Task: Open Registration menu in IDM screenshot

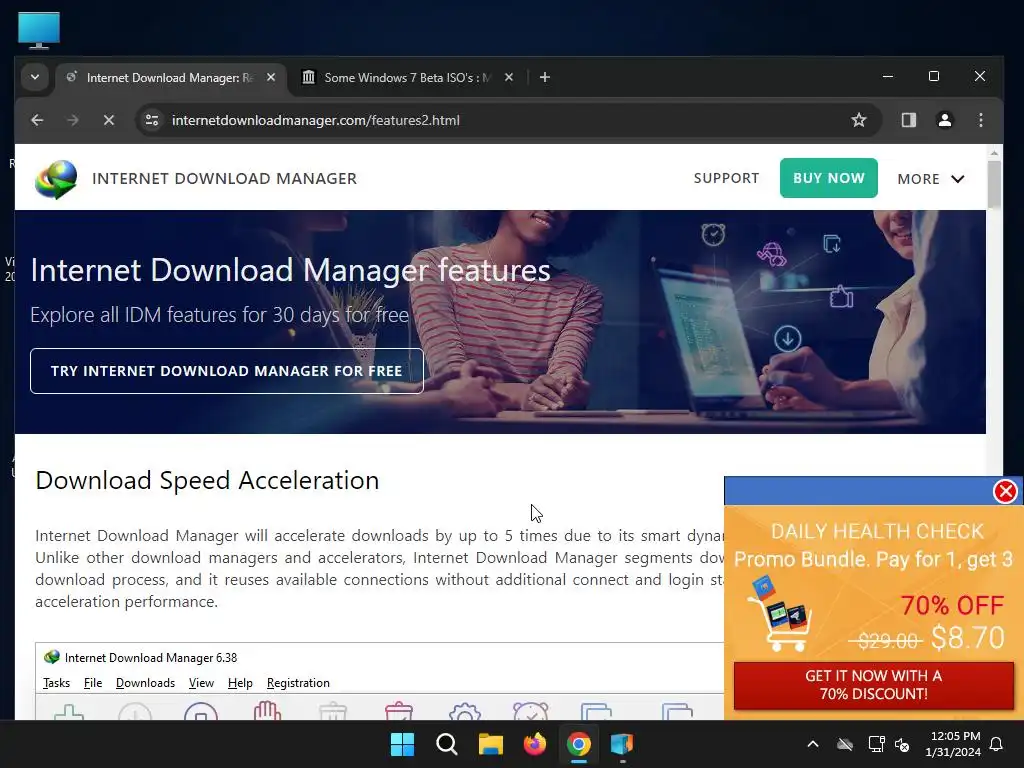Action: [298, 682]
